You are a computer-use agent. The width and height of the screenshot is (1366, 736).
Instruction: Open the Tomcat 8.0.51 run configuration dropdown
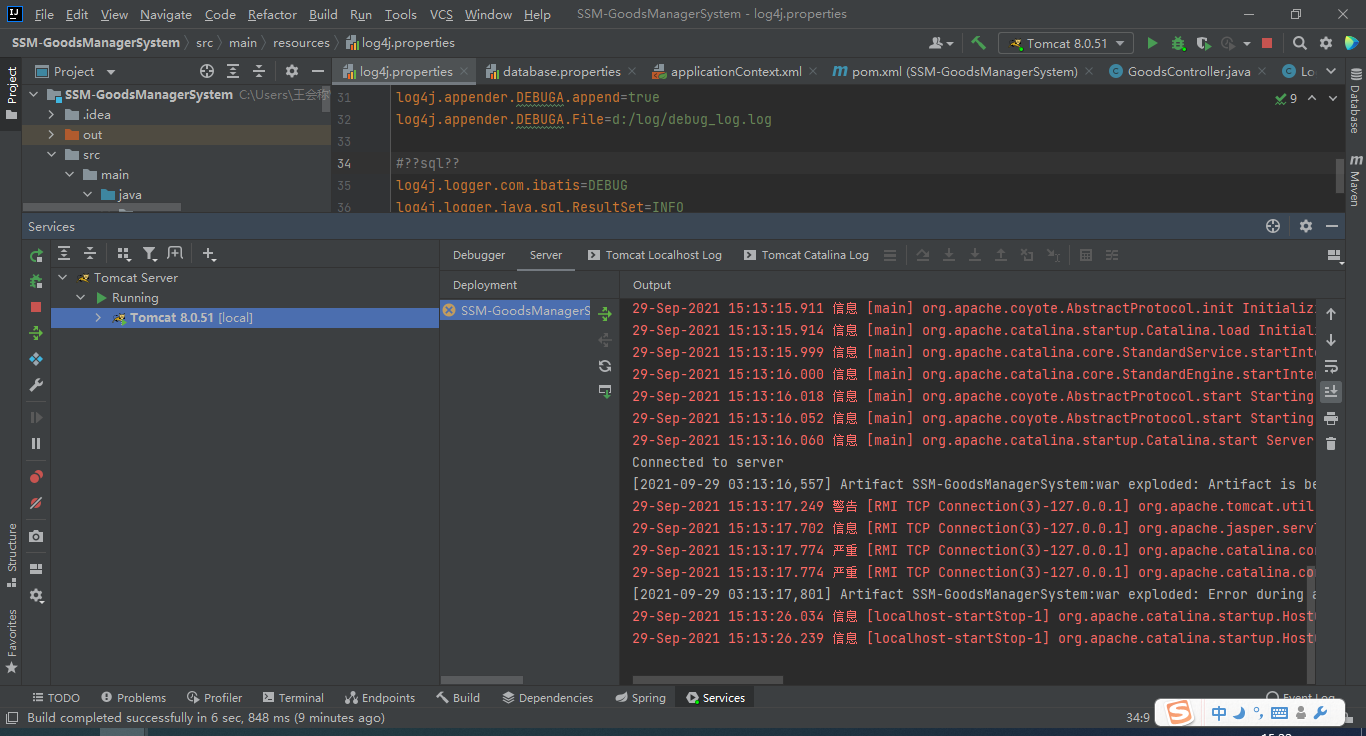(x=1067, y=43)
